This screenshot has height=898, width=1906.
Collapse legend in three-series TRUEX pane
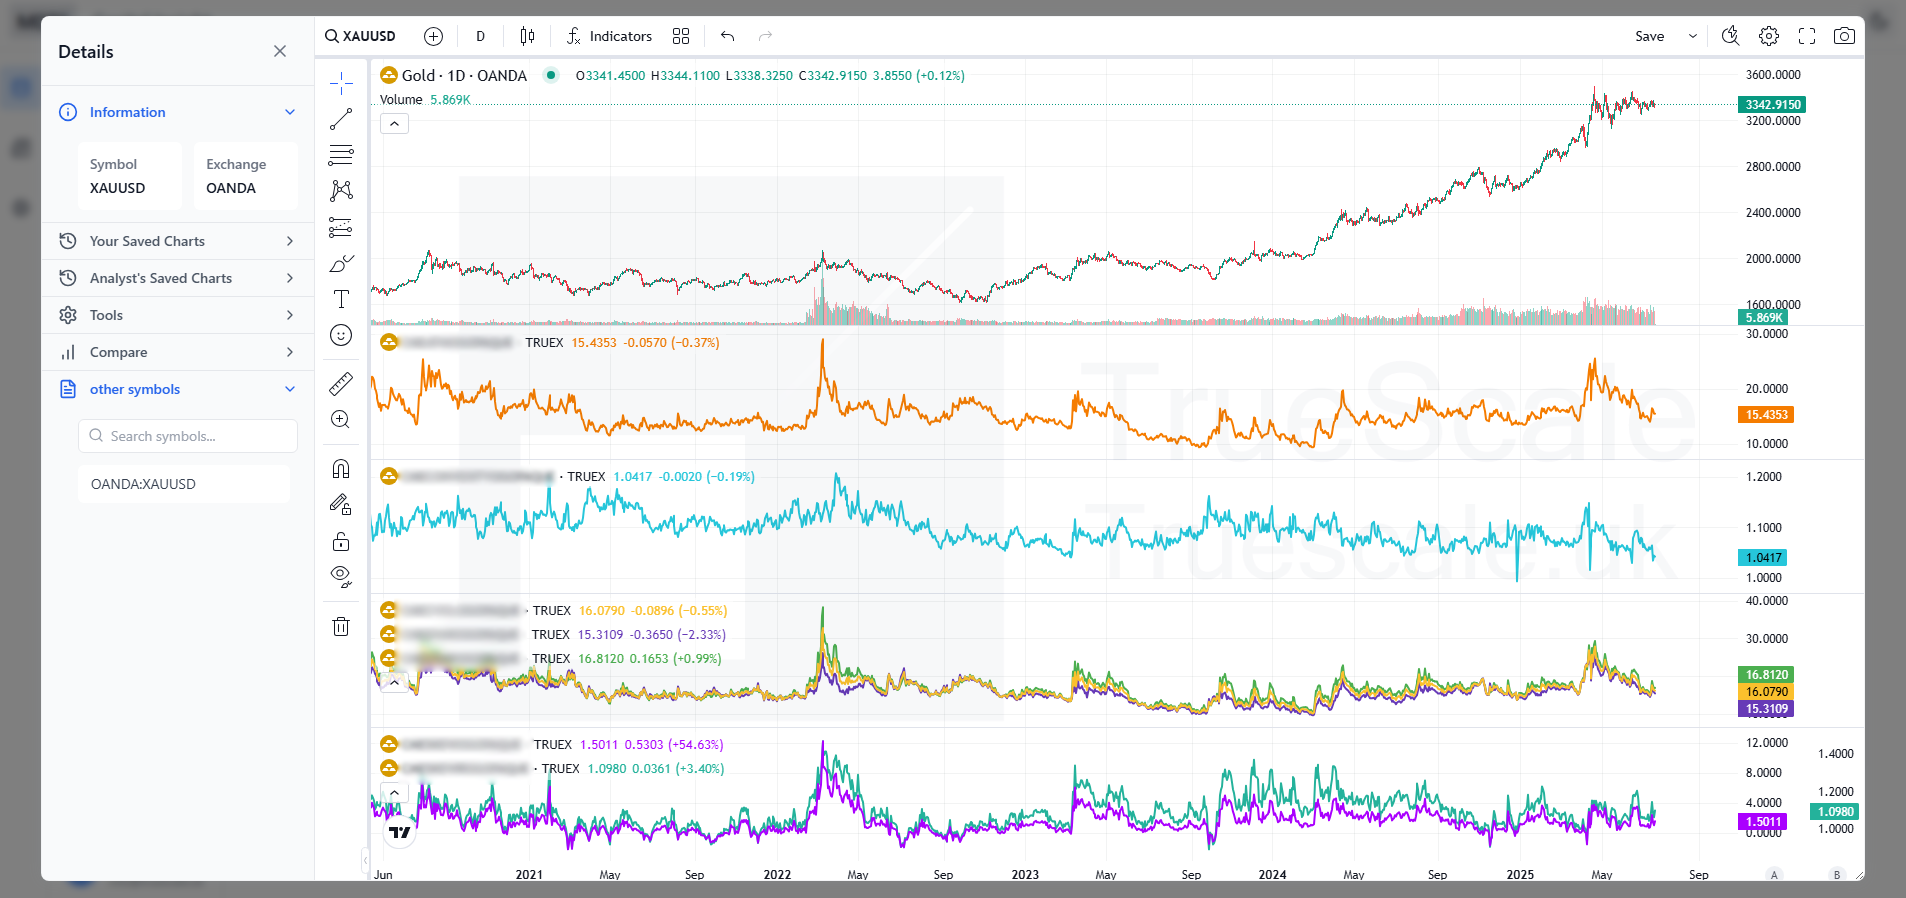tap(394, 682)
